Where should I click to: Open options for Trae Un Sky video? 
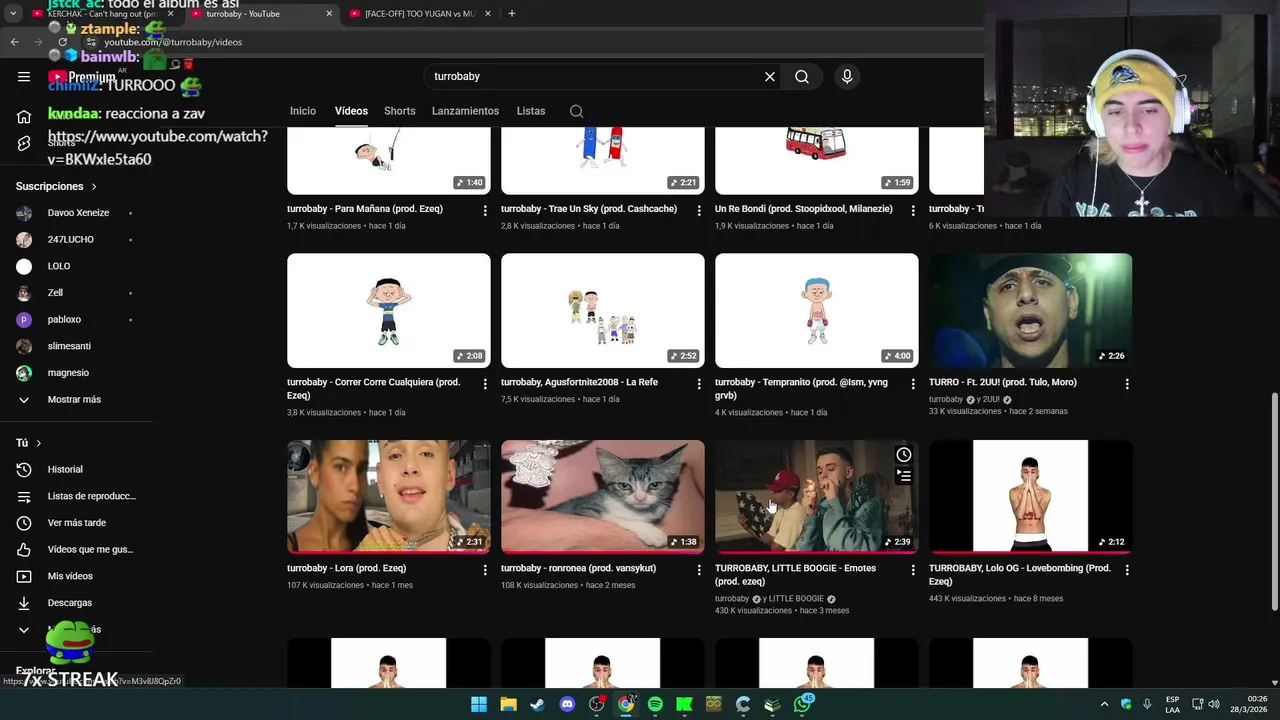[699, 210]
